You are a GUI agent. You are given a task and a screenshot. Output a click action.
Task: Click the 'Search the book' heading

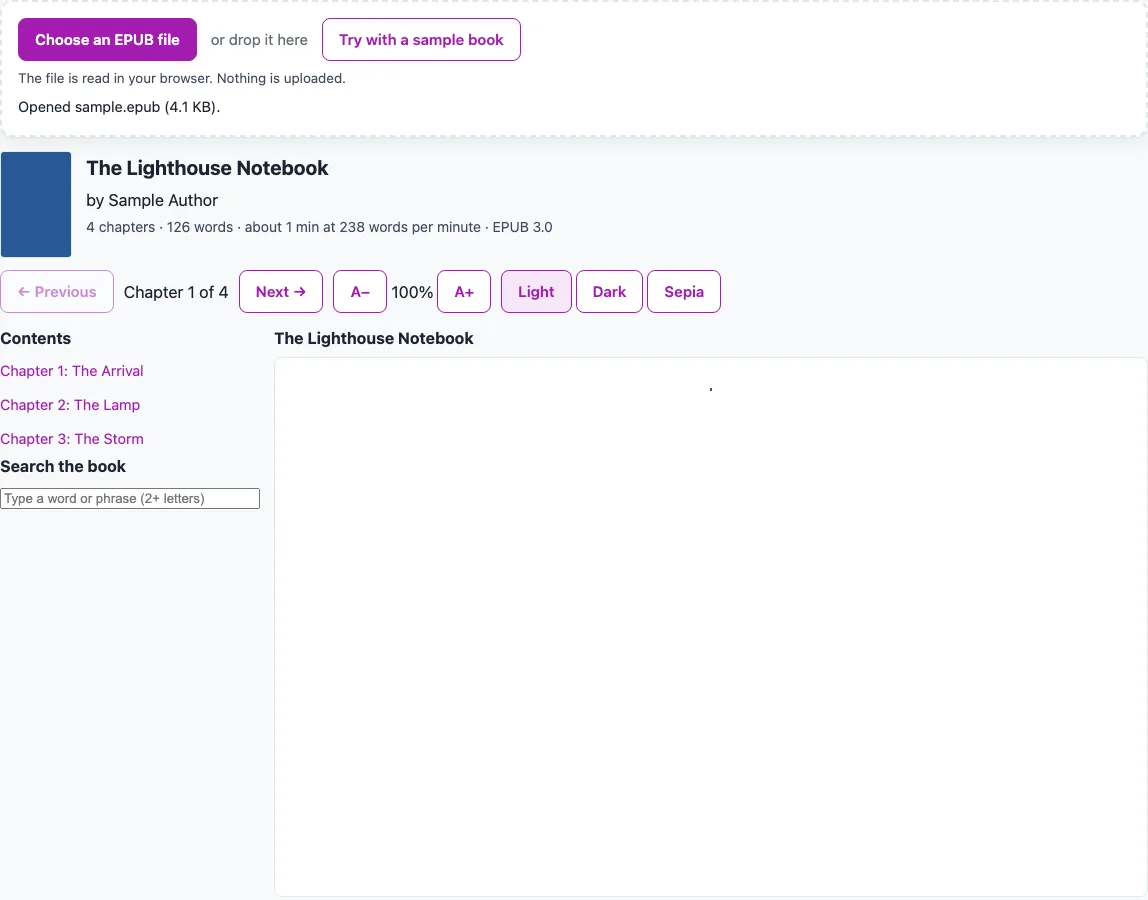point(63,466)
